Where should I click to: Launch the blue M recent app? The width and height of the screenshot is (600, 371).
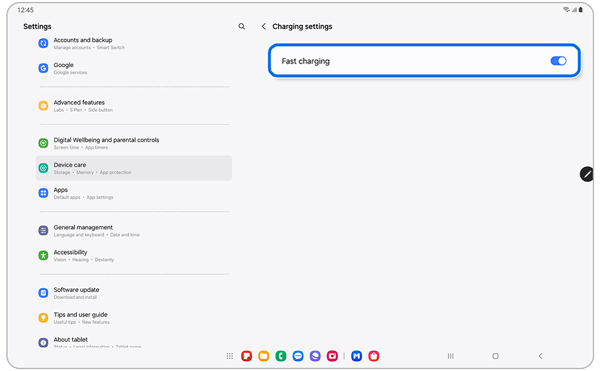[357, 356]
